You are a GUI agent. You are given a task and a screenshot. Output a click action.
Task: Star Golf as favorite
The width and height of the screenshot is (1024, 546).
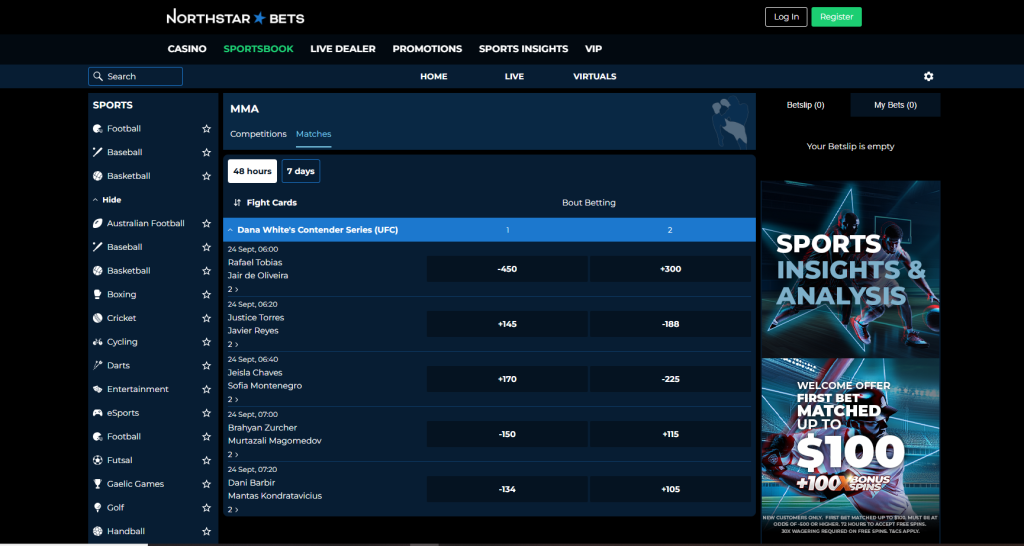pos(206,507)
